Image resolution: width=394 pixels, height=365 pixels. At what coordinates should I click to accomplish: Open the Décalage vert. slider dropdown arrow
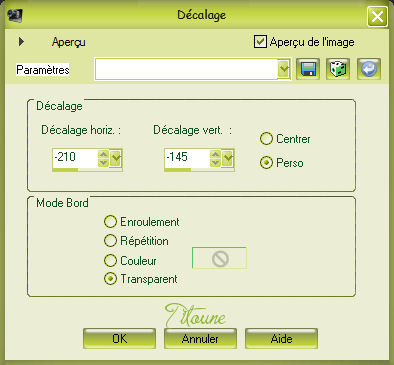[x=228, y=158]
